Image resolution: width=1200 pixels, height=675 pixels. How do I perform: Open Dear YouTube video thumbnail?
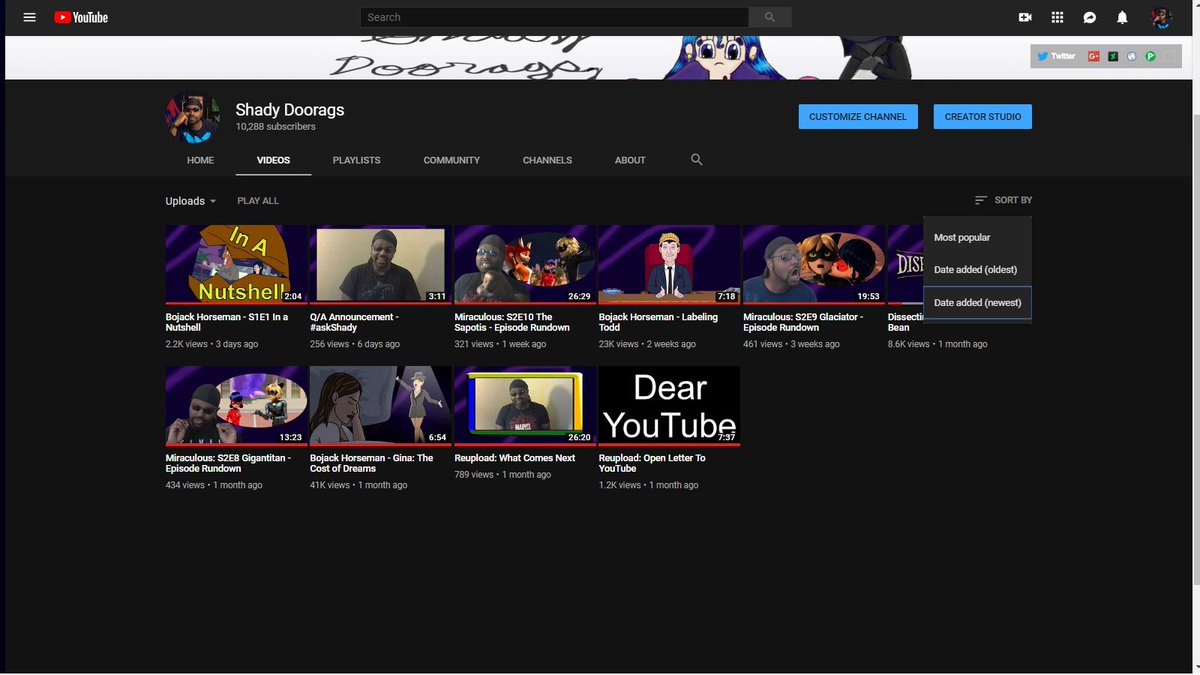(x=670, y=405)
